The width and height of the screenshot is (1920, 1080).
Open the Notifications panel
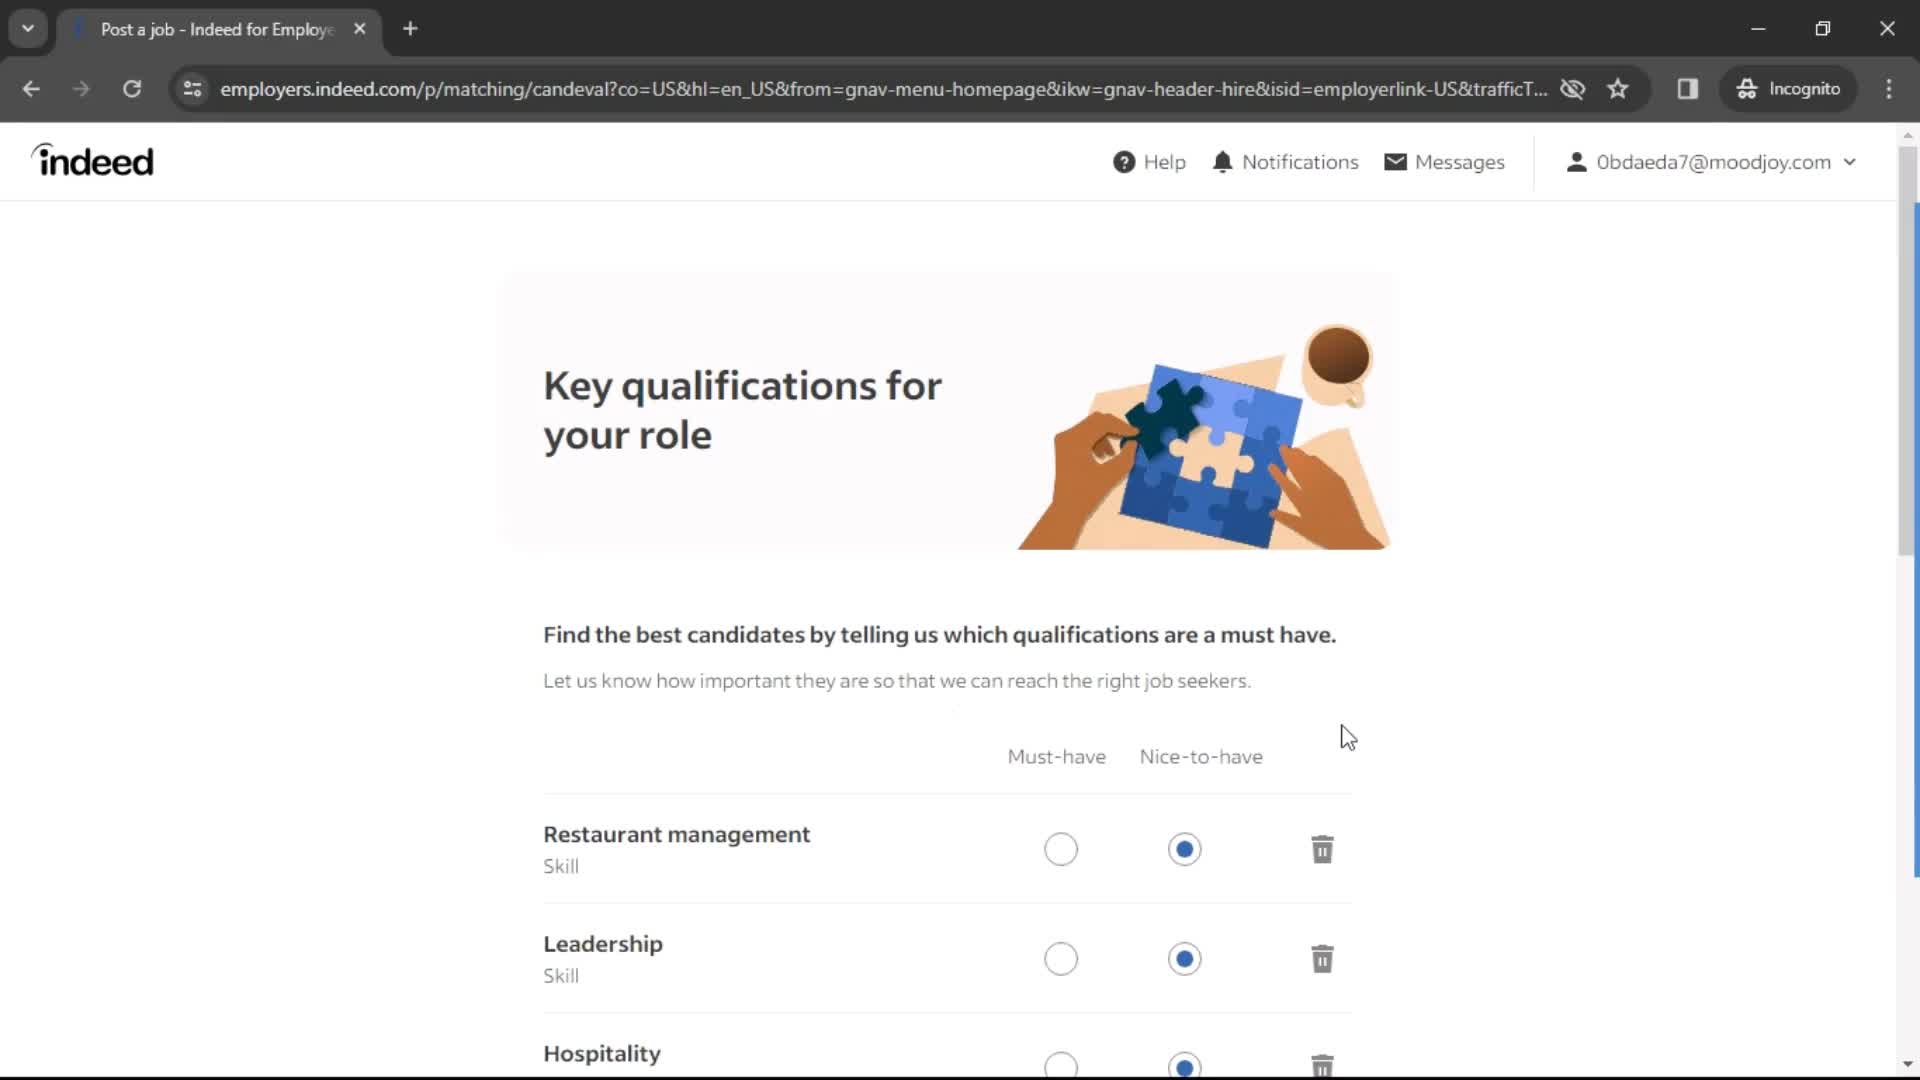pos(1284,161)
